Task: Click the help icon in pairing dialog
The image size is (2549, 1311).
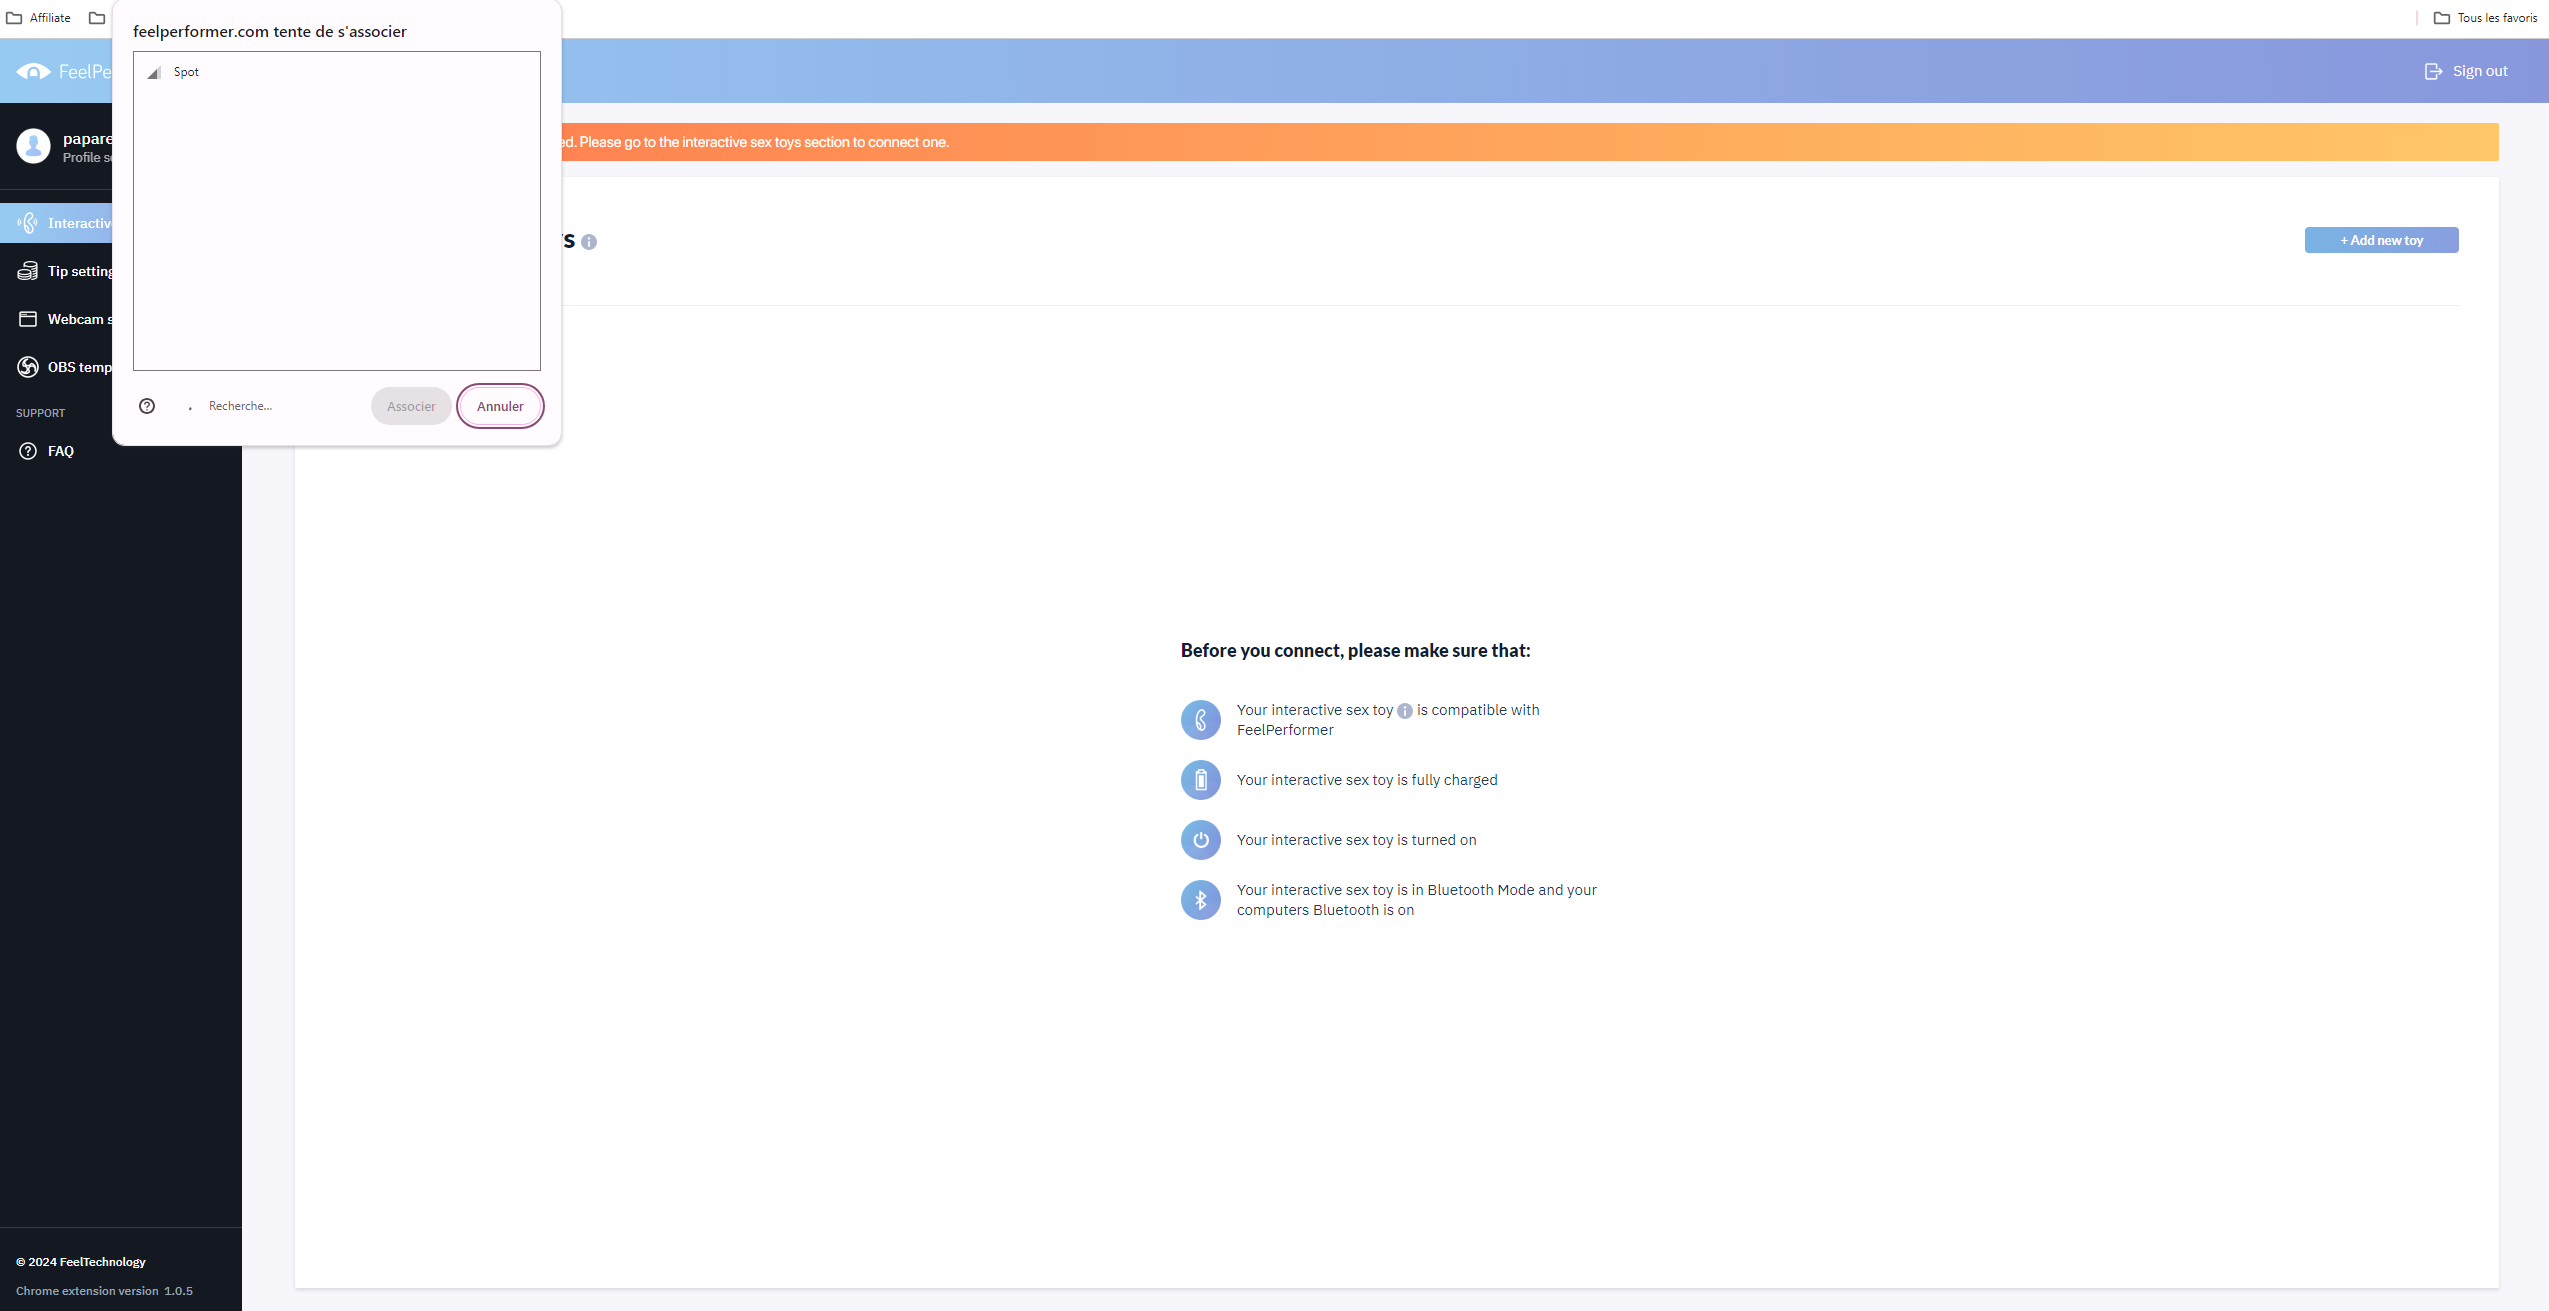Action: coord(147,406)
